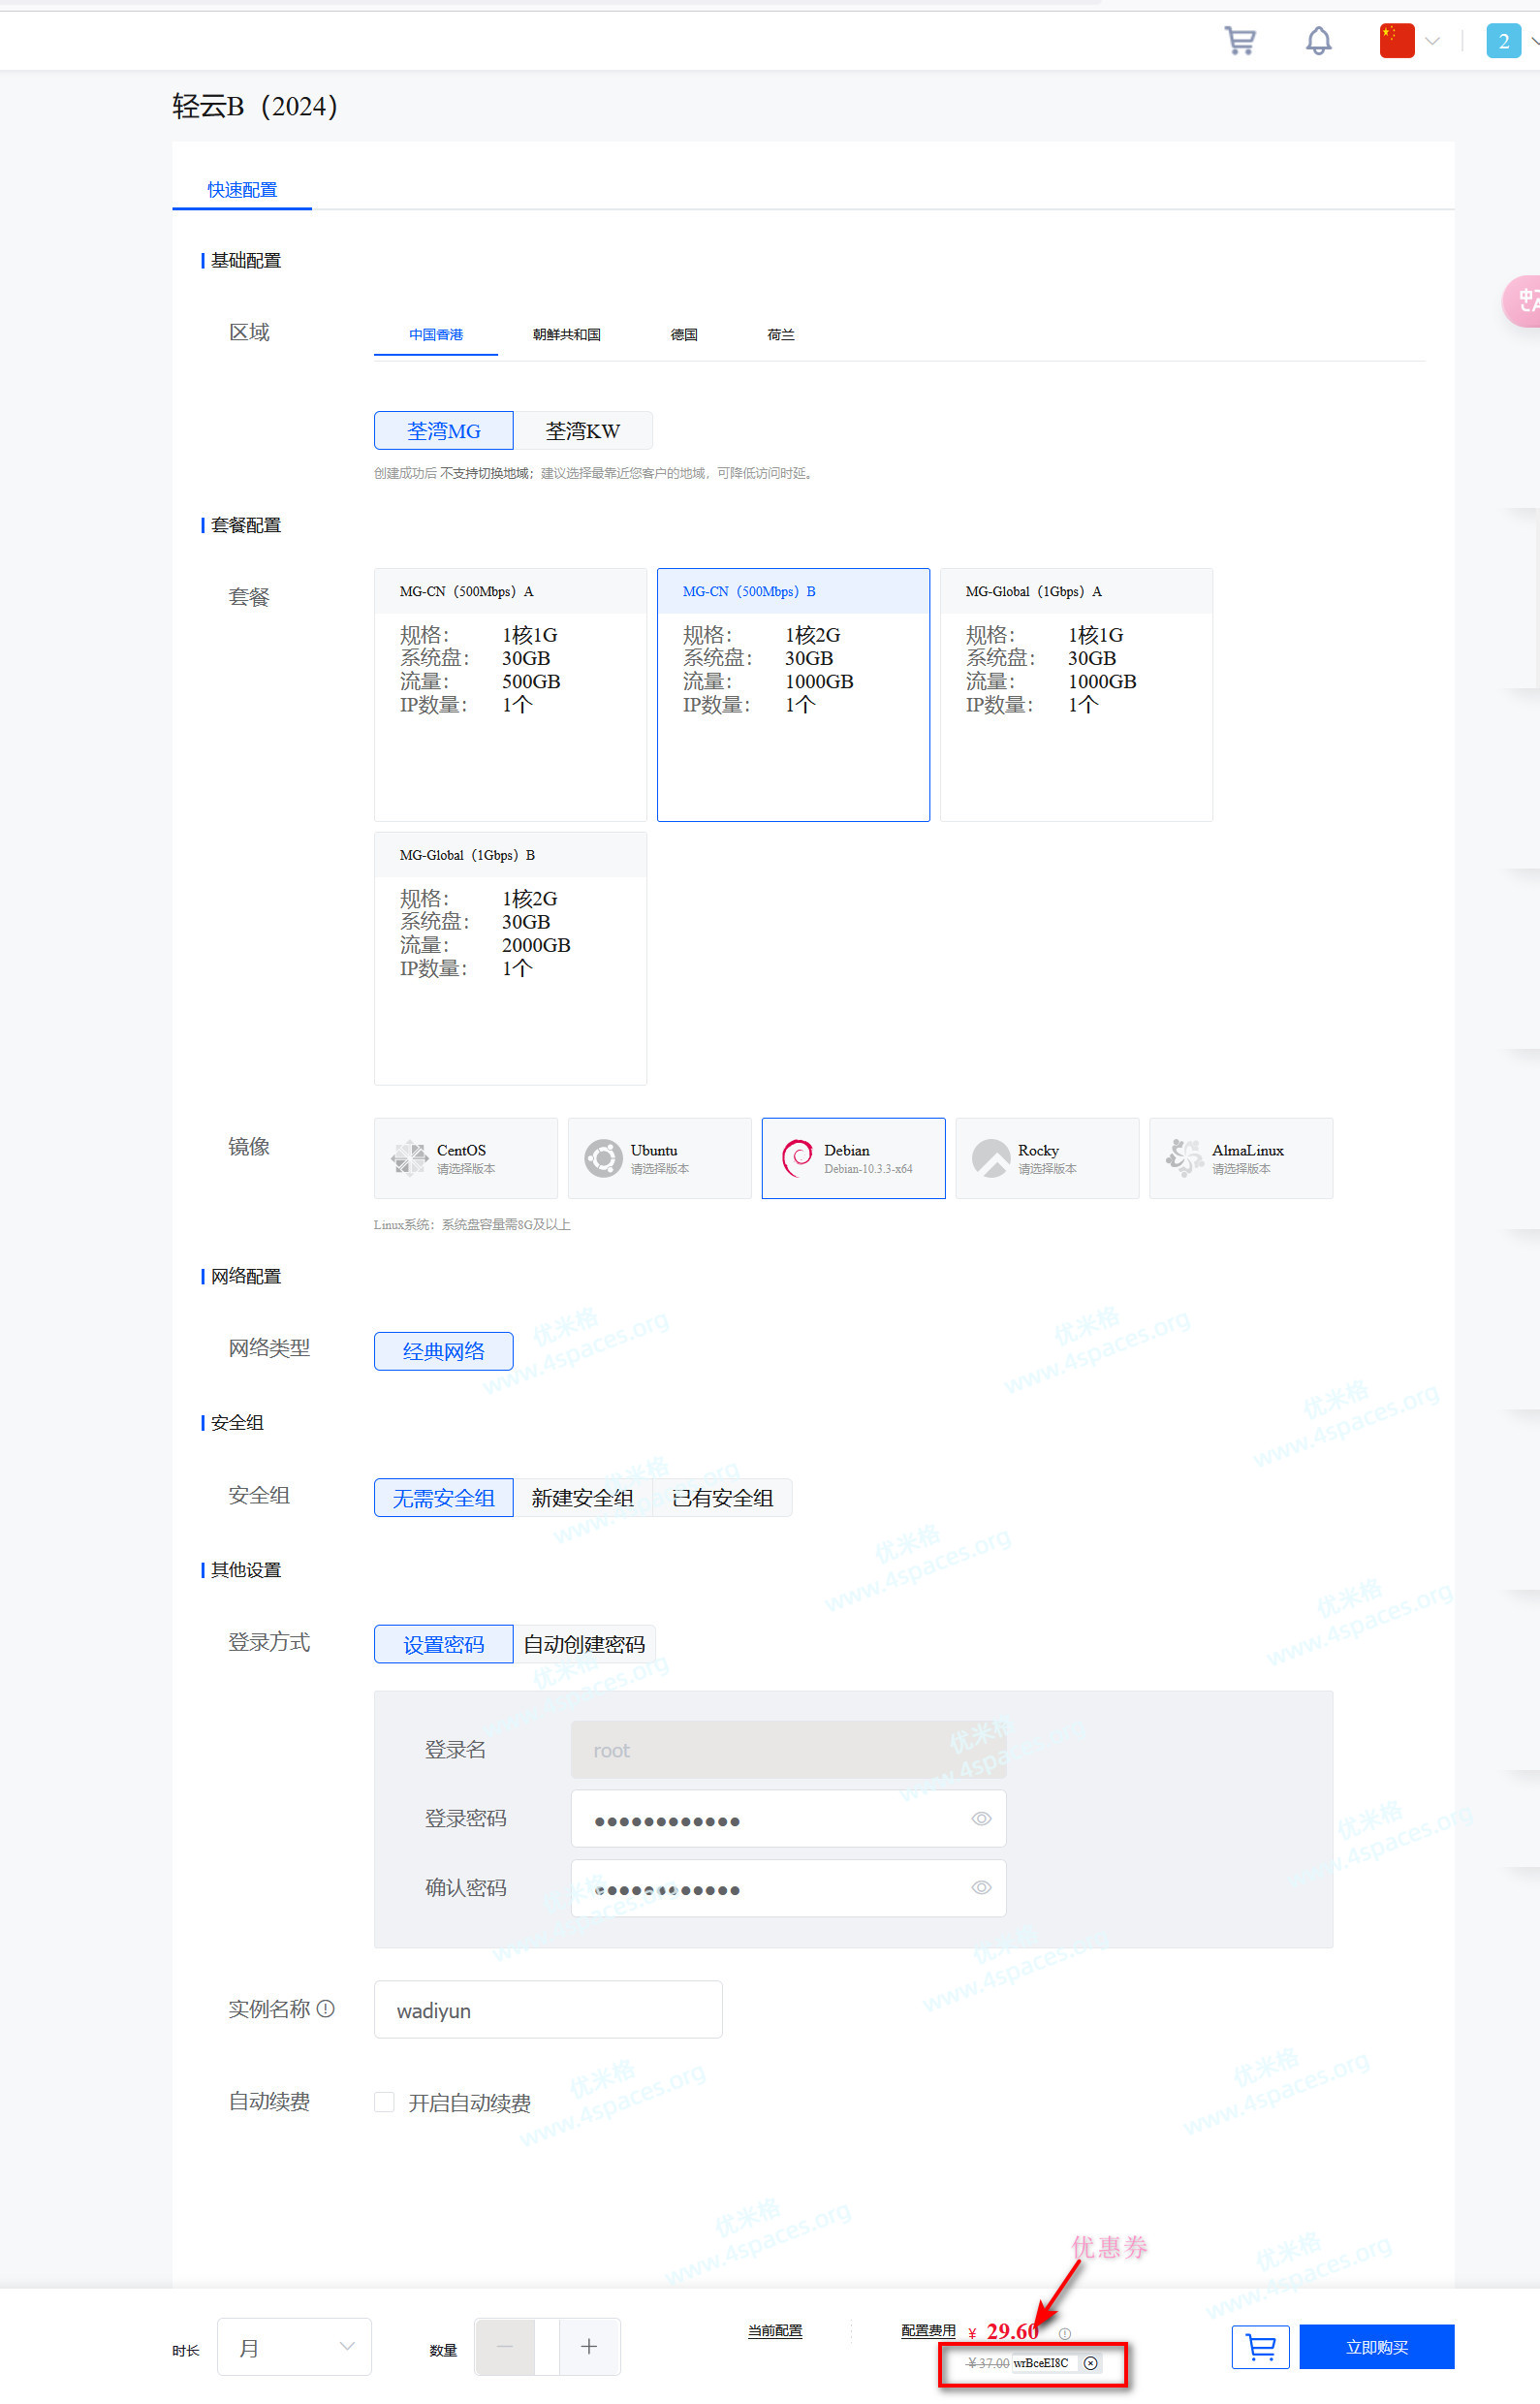Click the China flag language icon
Screen dimensions: 1540x2404
point(1396,41)
